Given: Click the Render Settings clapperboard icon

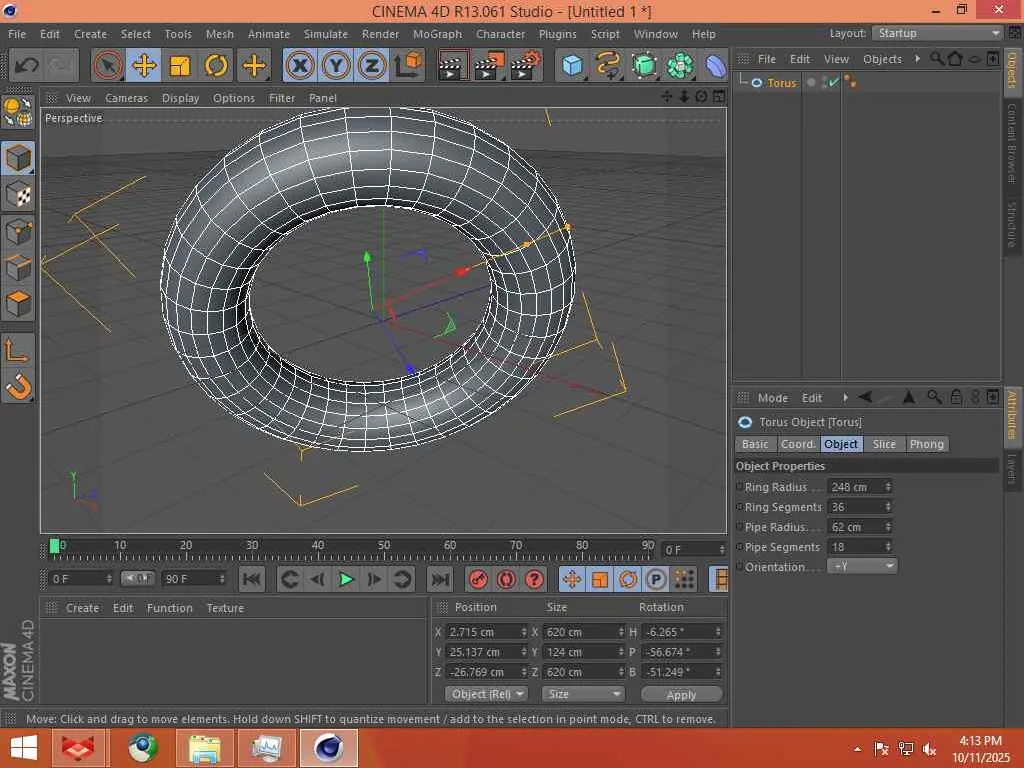Looking at the screenshot, I should pyautogui.click(x=525, y=66).
